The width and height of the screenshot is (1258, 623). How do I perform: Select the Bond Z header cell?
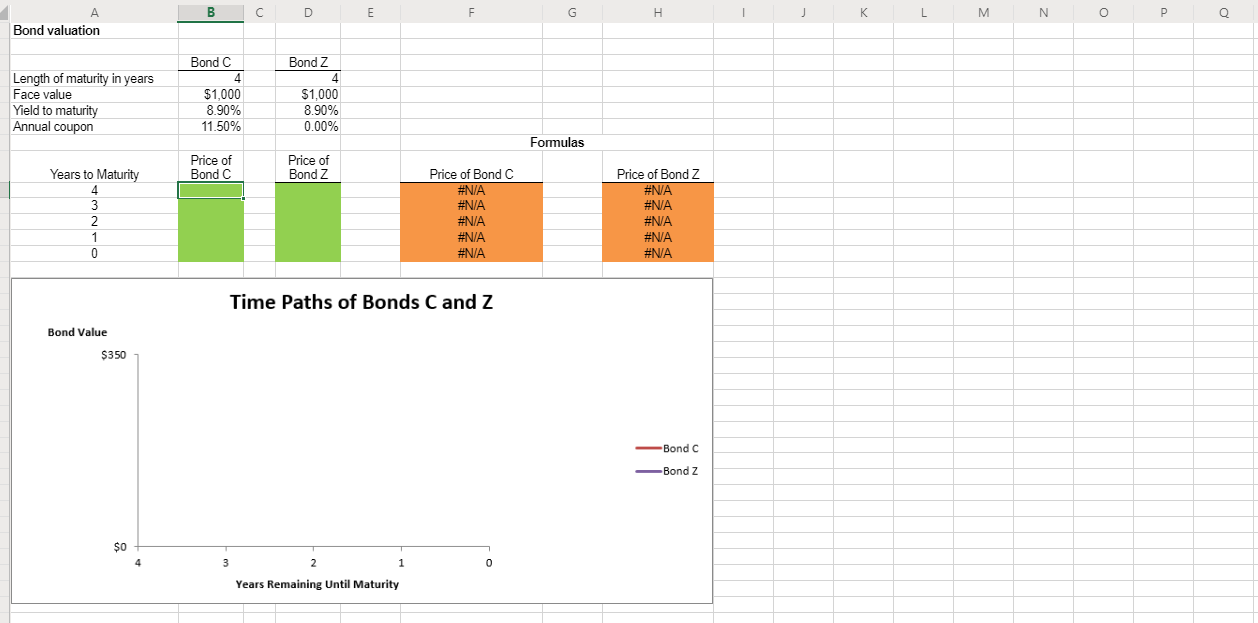click(307, 62)
